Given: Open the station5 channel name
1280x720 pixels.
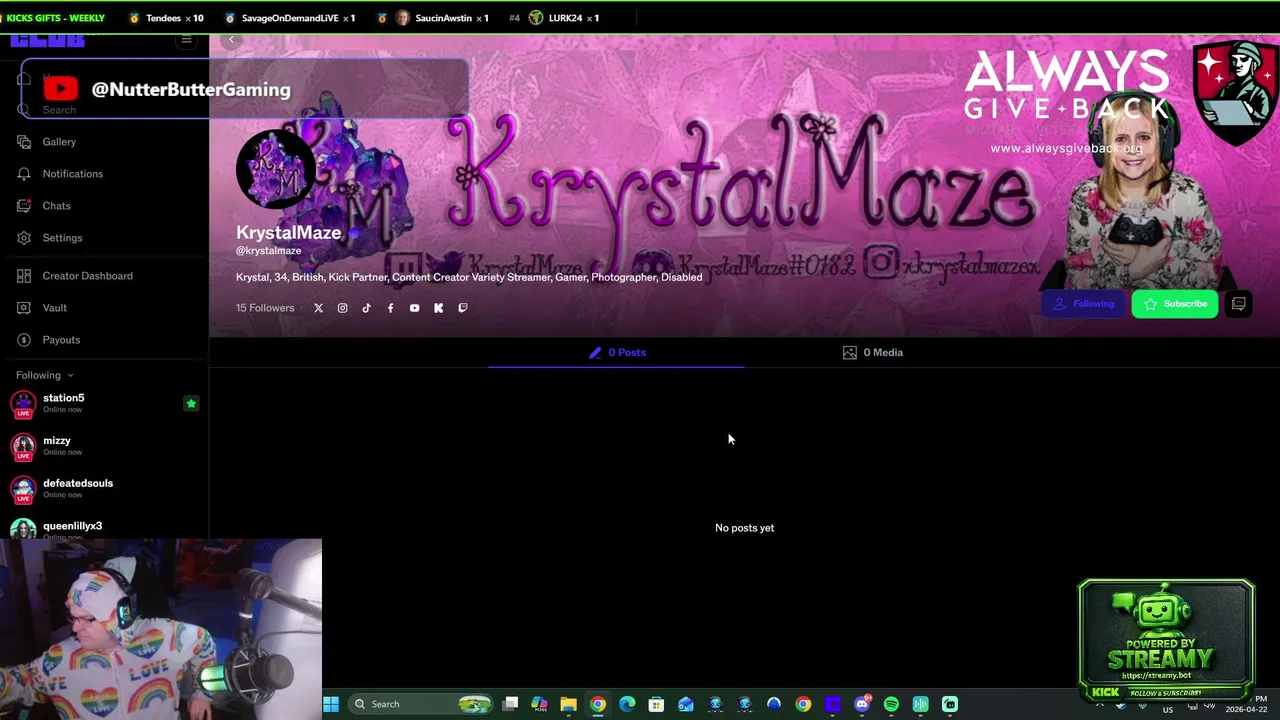Looking at the screenshot, I should pyautogui.click(x=63, y=398).
